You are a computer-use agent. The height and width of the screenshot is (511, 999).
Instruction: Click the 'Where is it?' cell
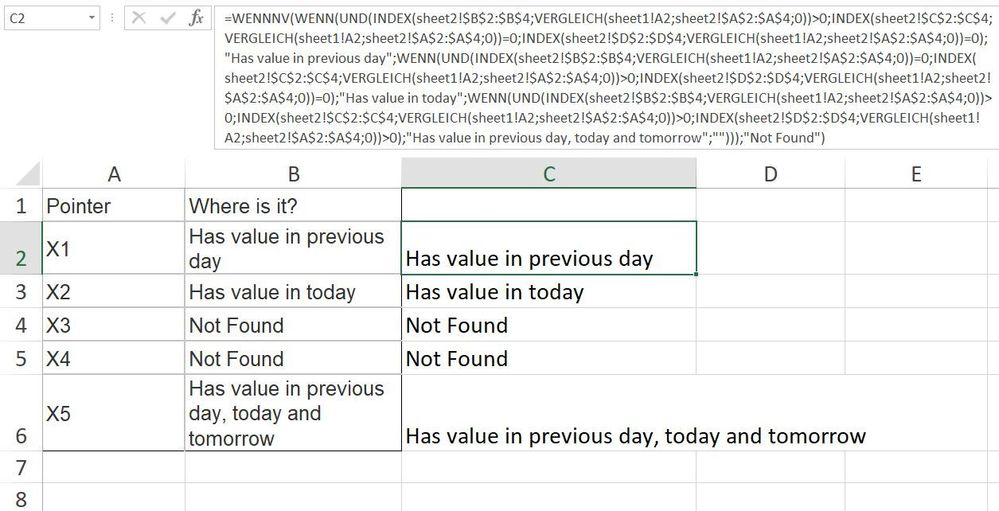click(x=293, y=206)
